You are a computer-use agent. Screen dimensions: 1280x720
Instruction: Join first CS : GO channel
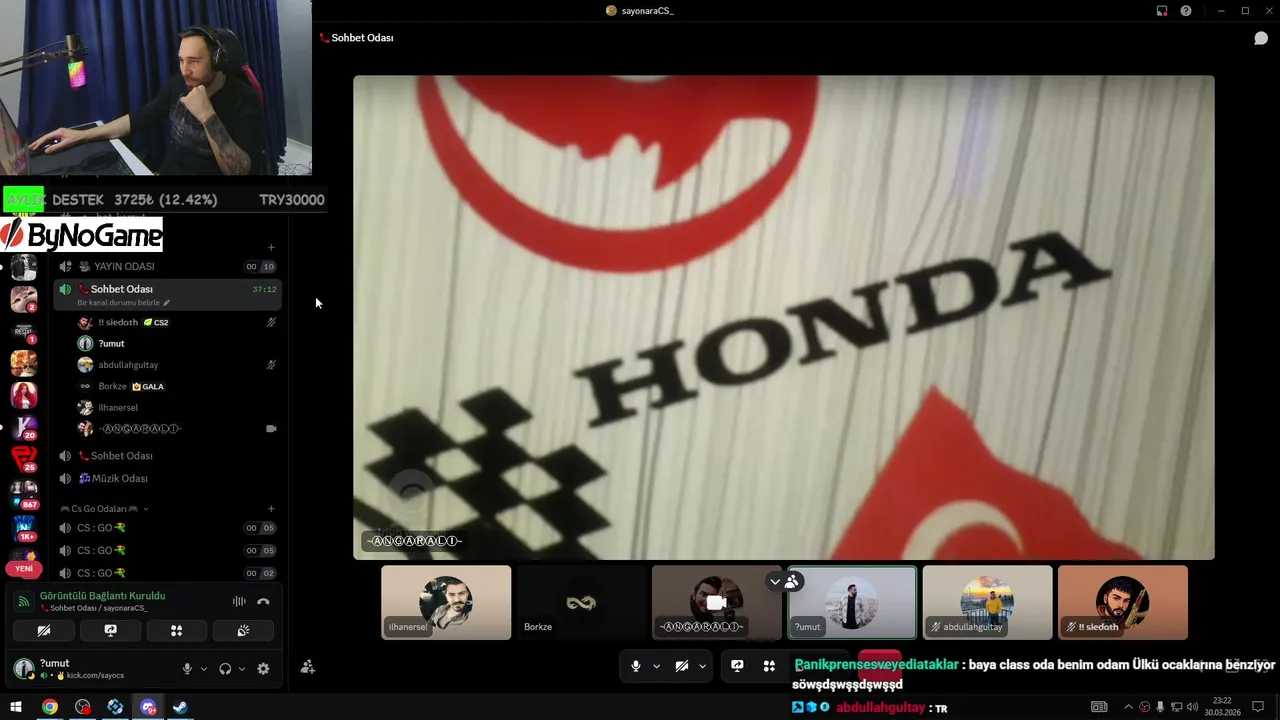click(x=167, y=528)
